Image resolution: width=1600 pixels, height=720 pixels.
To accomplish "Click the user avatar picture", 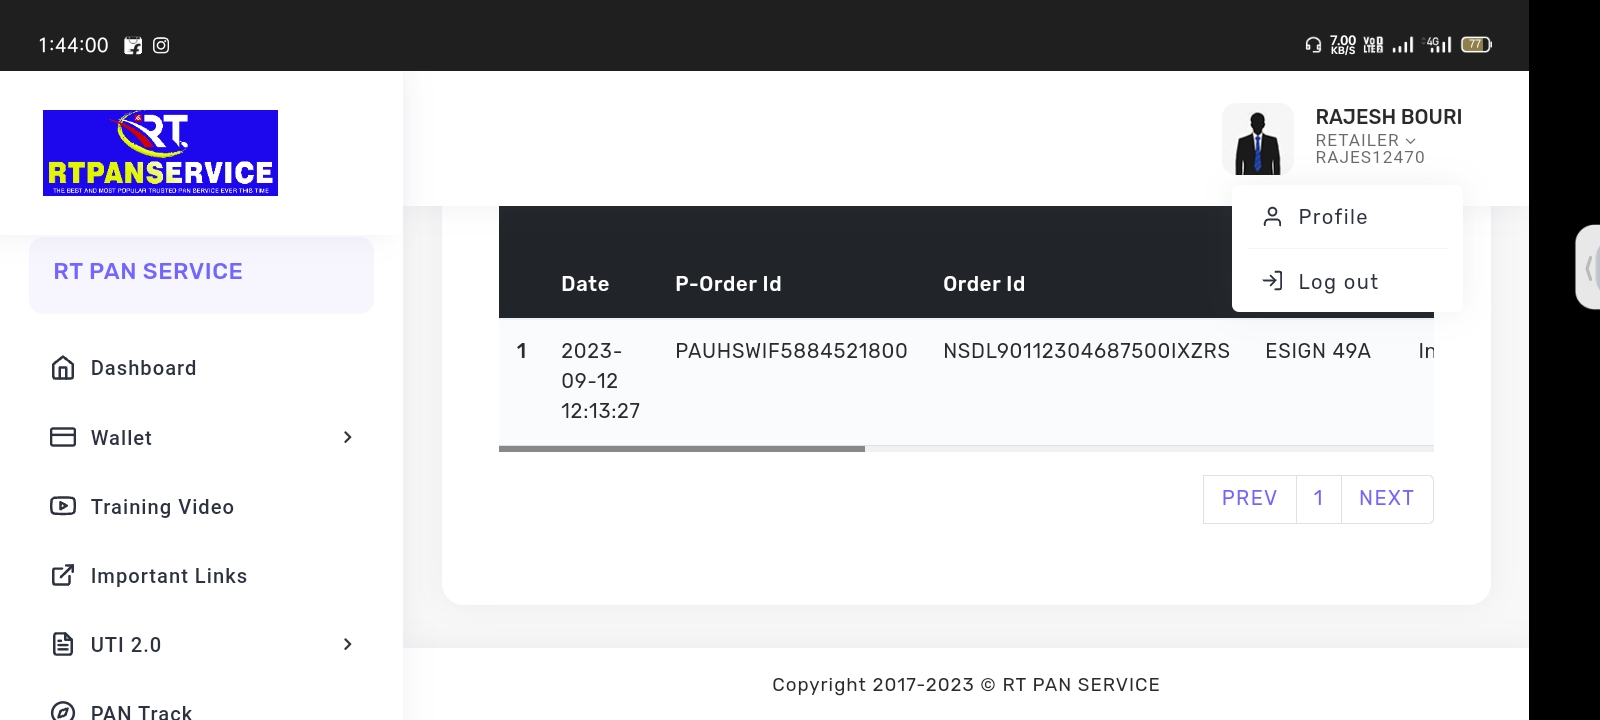I will pyautogui.click(x=1257, y=140).
